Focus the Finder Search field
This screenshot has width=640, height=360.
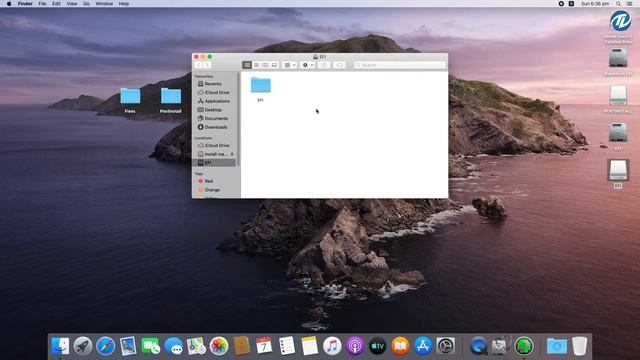point(400,65)
